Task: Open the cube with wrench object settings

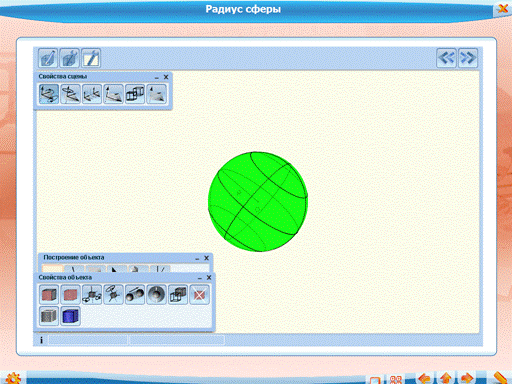Action: [x=69, y=58]
